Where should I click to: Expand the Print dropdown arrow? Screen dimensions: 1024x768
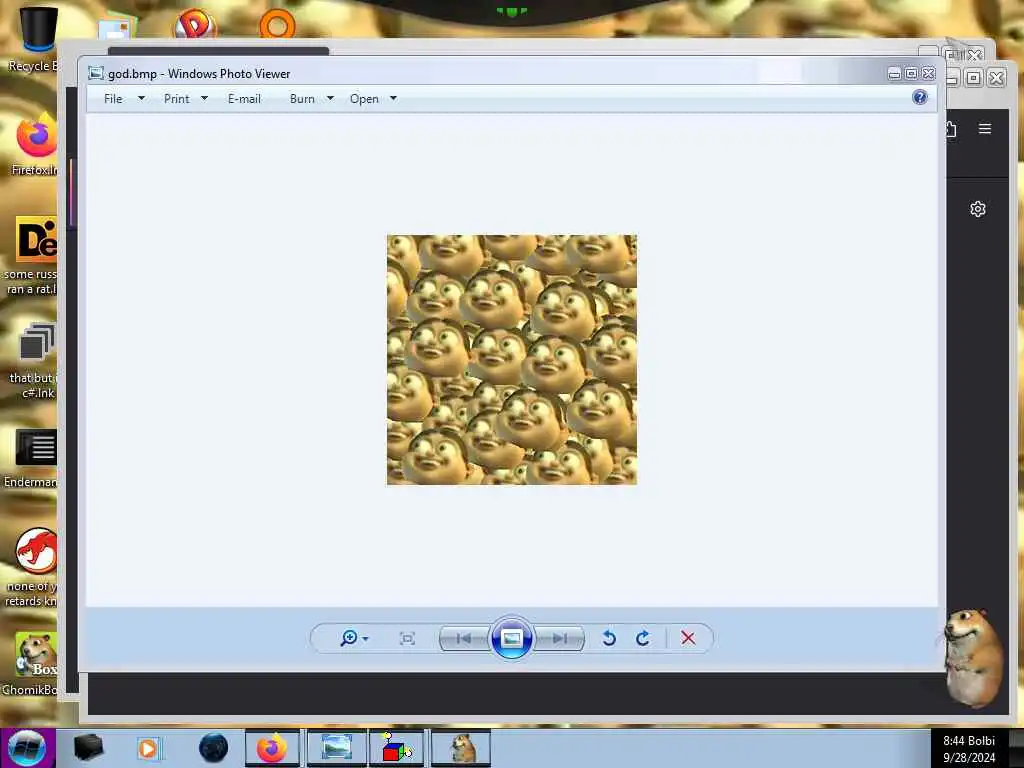(x=204, y=99)
